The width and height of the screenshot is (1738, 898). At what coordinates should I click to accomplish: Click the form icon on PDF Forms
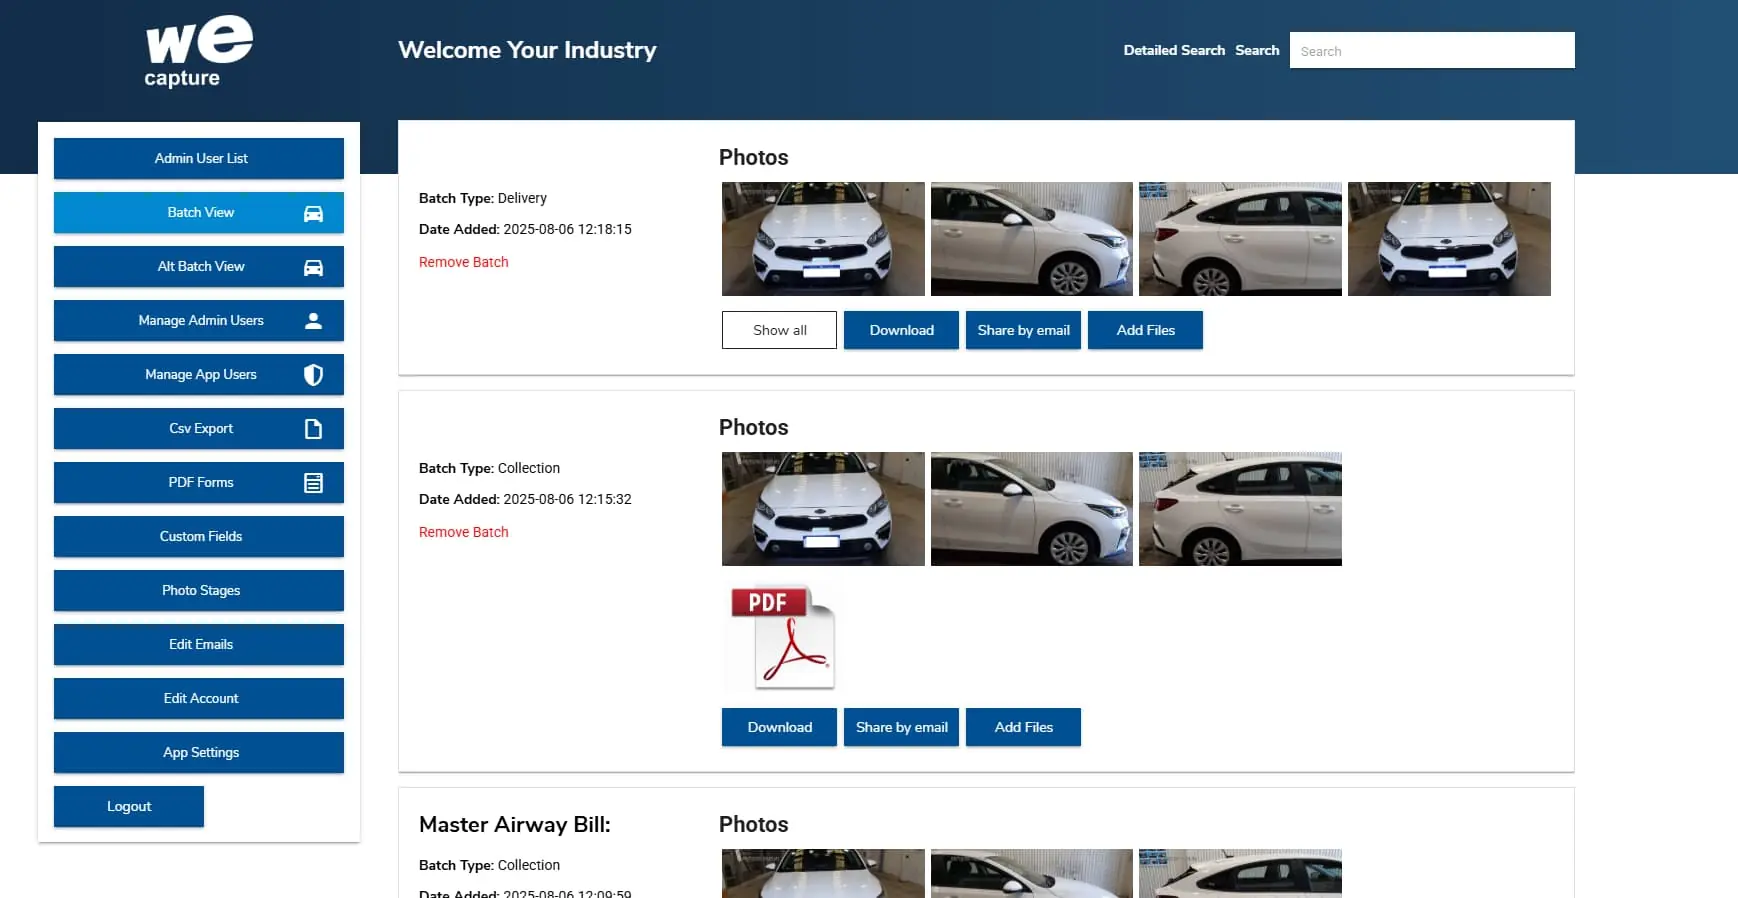pyautogui.click(x=313, y=483)
